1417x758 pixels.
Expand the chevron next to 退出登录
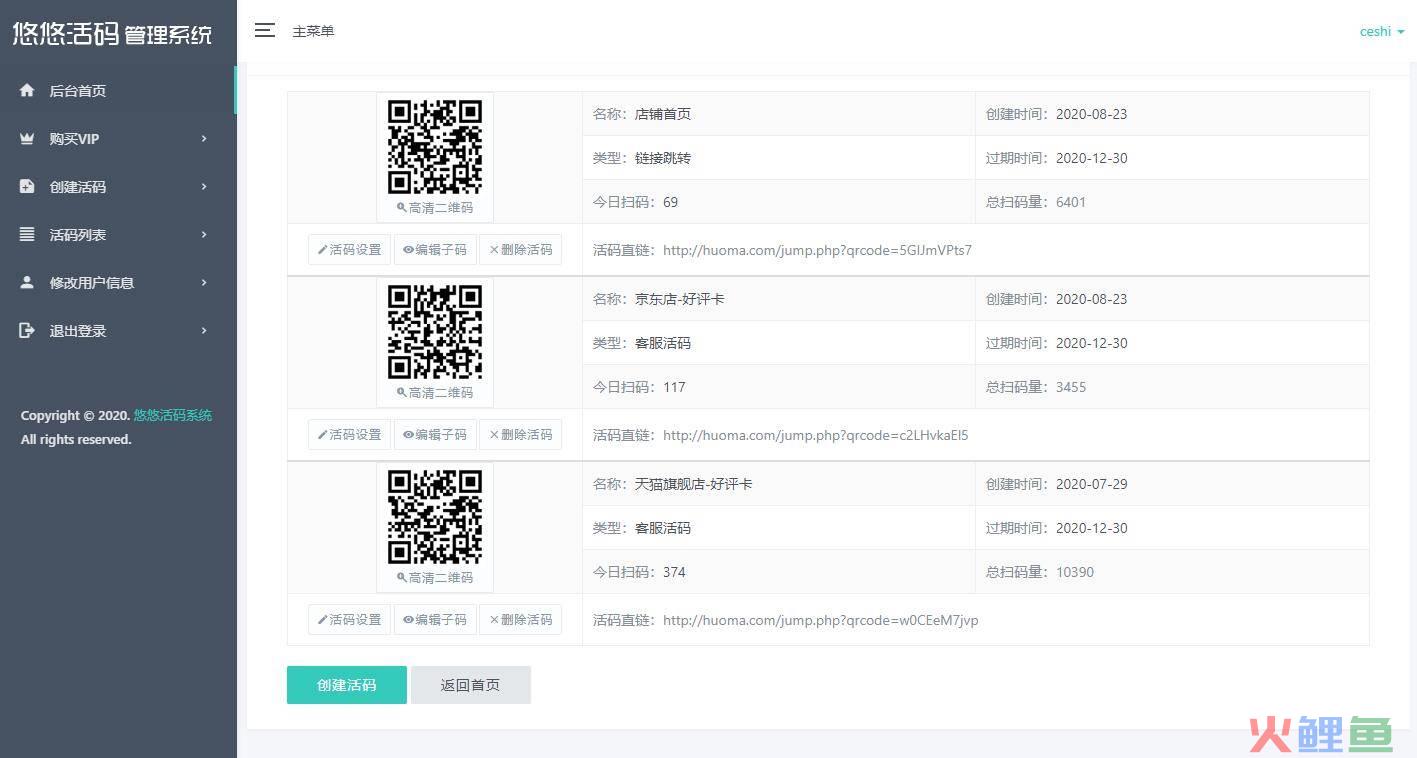204,330
